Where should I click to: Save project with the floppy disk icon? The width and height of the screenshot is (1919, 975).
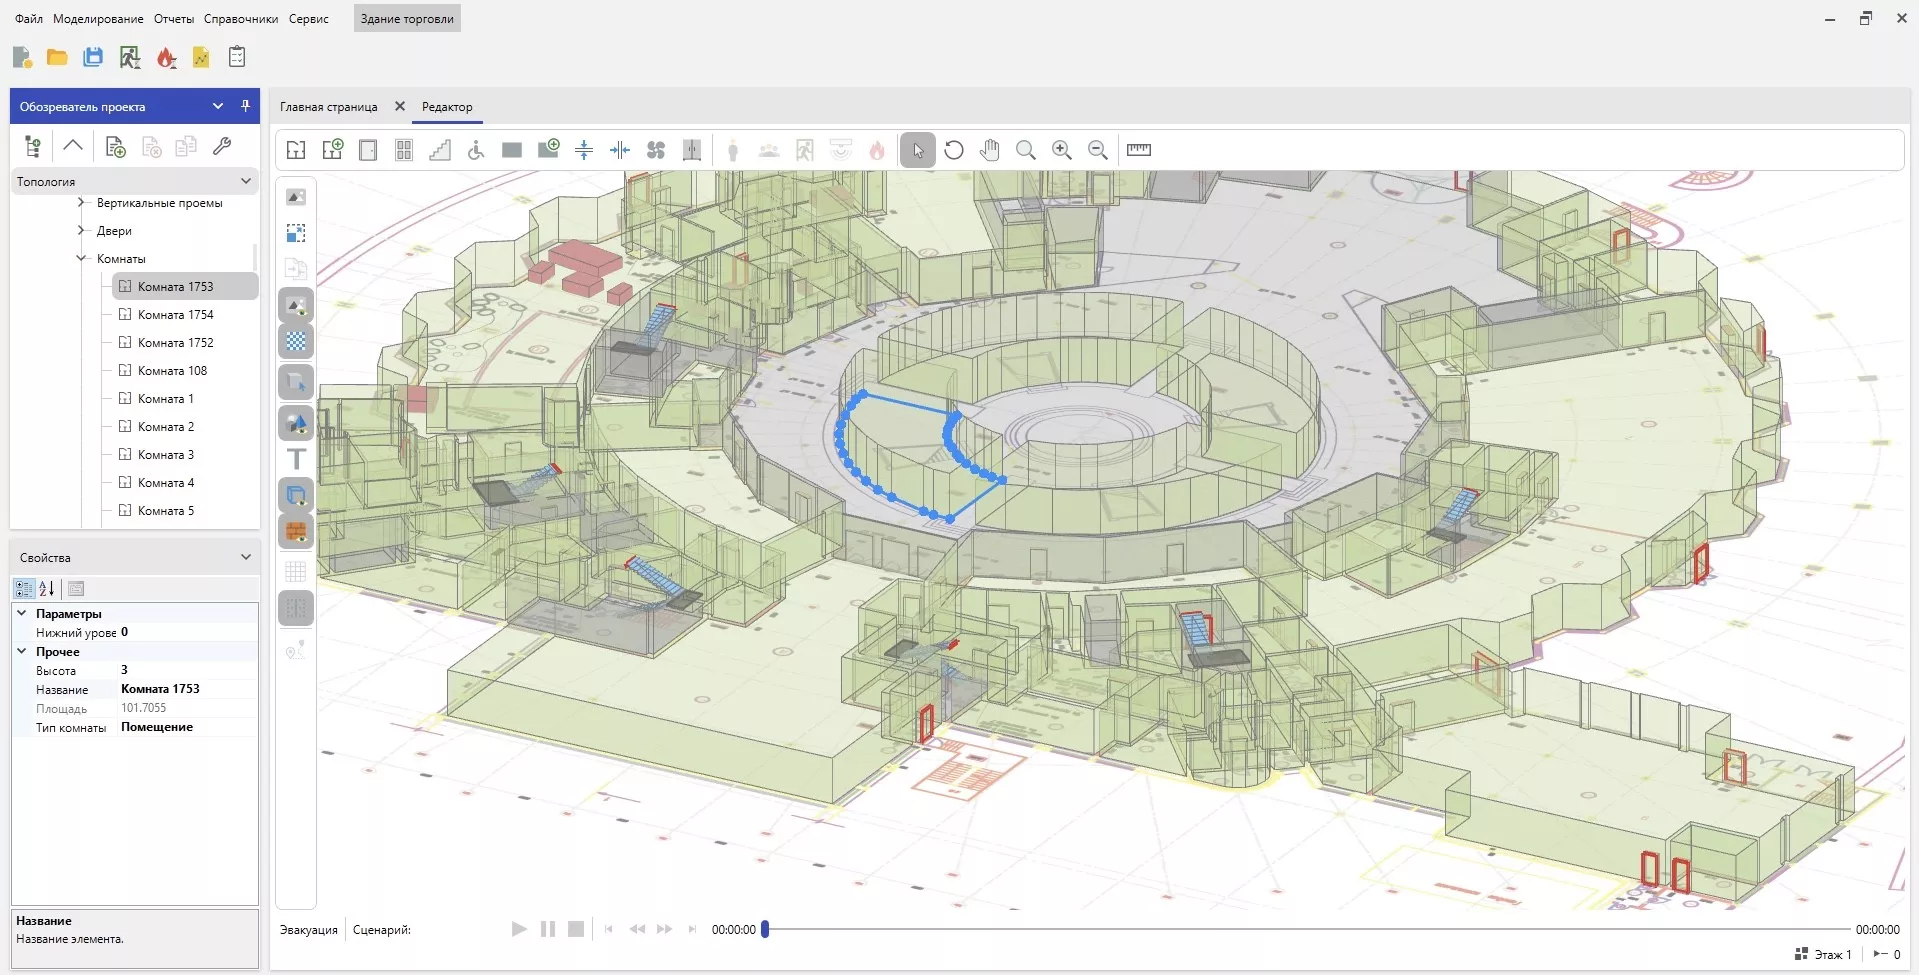(93, 58)
